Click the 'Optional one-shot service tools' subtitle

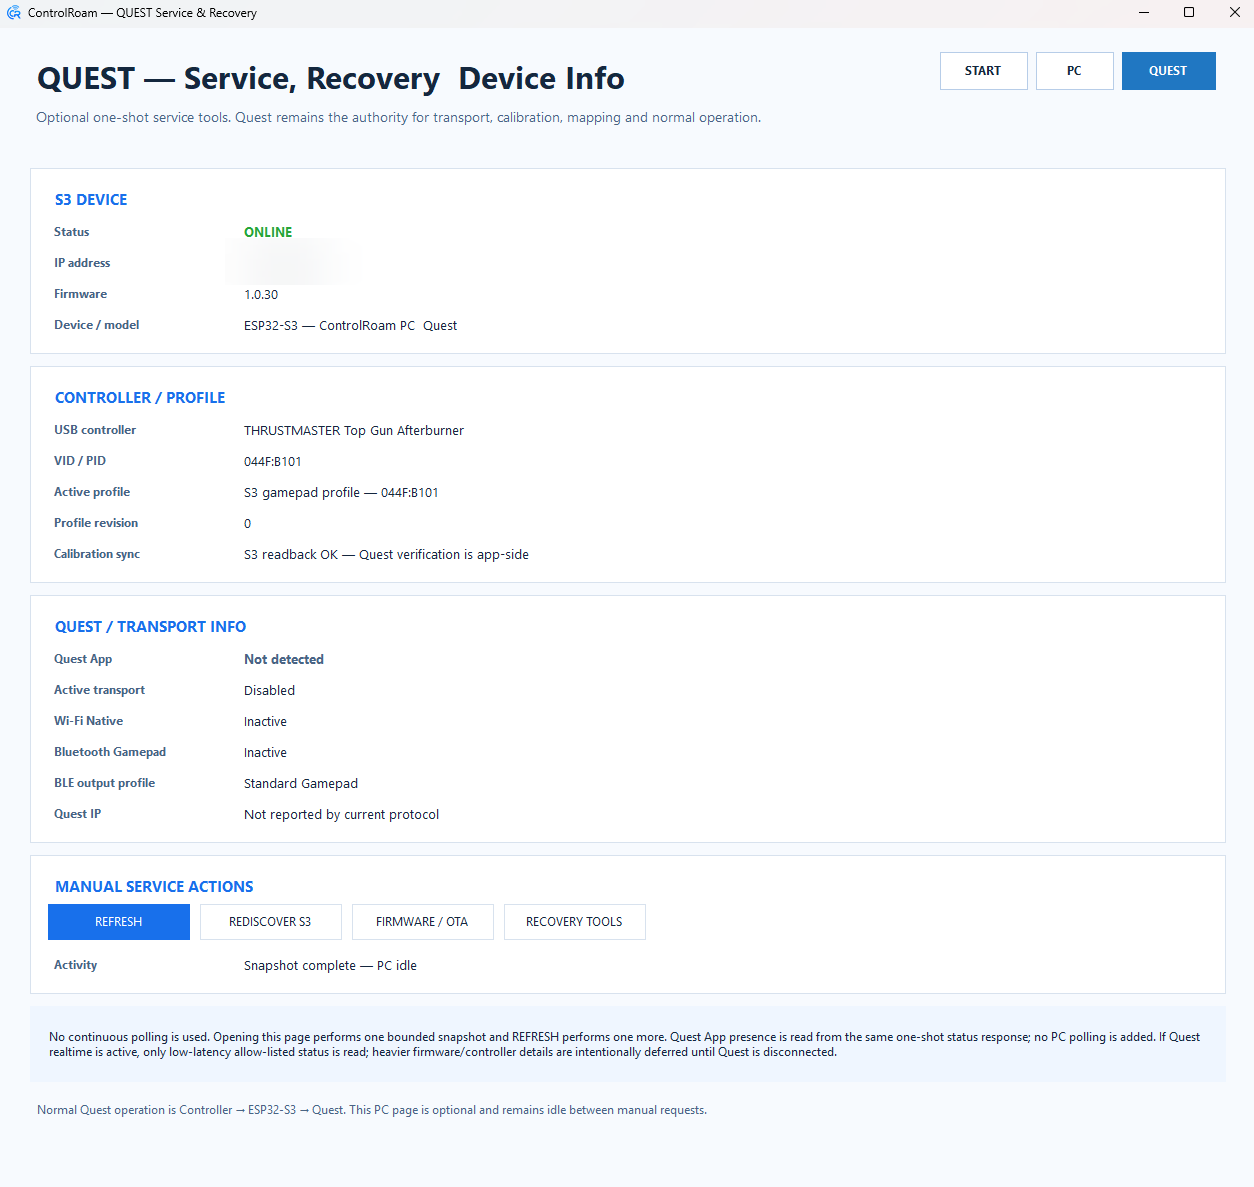coord(398,118)
